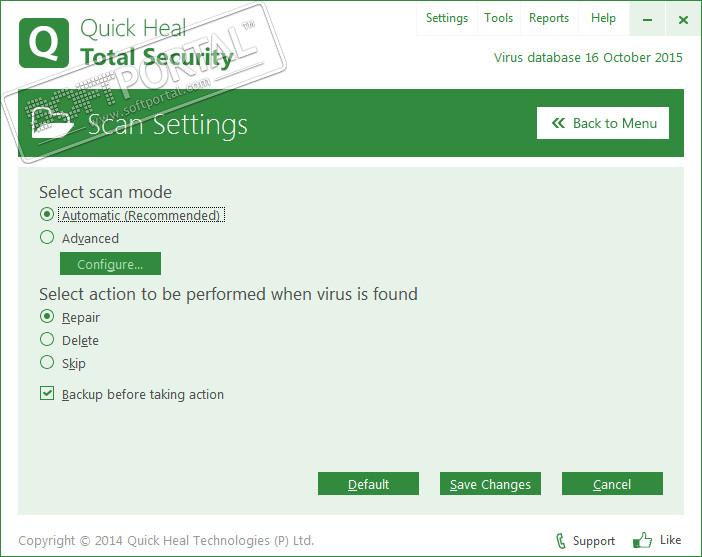
Task: Select Automatic (Recommended) scan mode
Action: click(47, 215)
